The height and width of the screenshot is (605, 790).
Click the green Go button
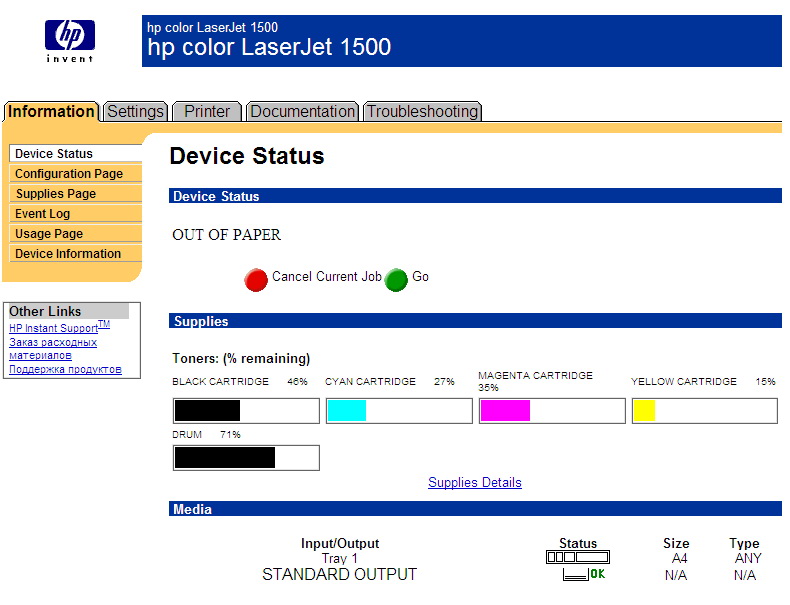click(396, 280)
